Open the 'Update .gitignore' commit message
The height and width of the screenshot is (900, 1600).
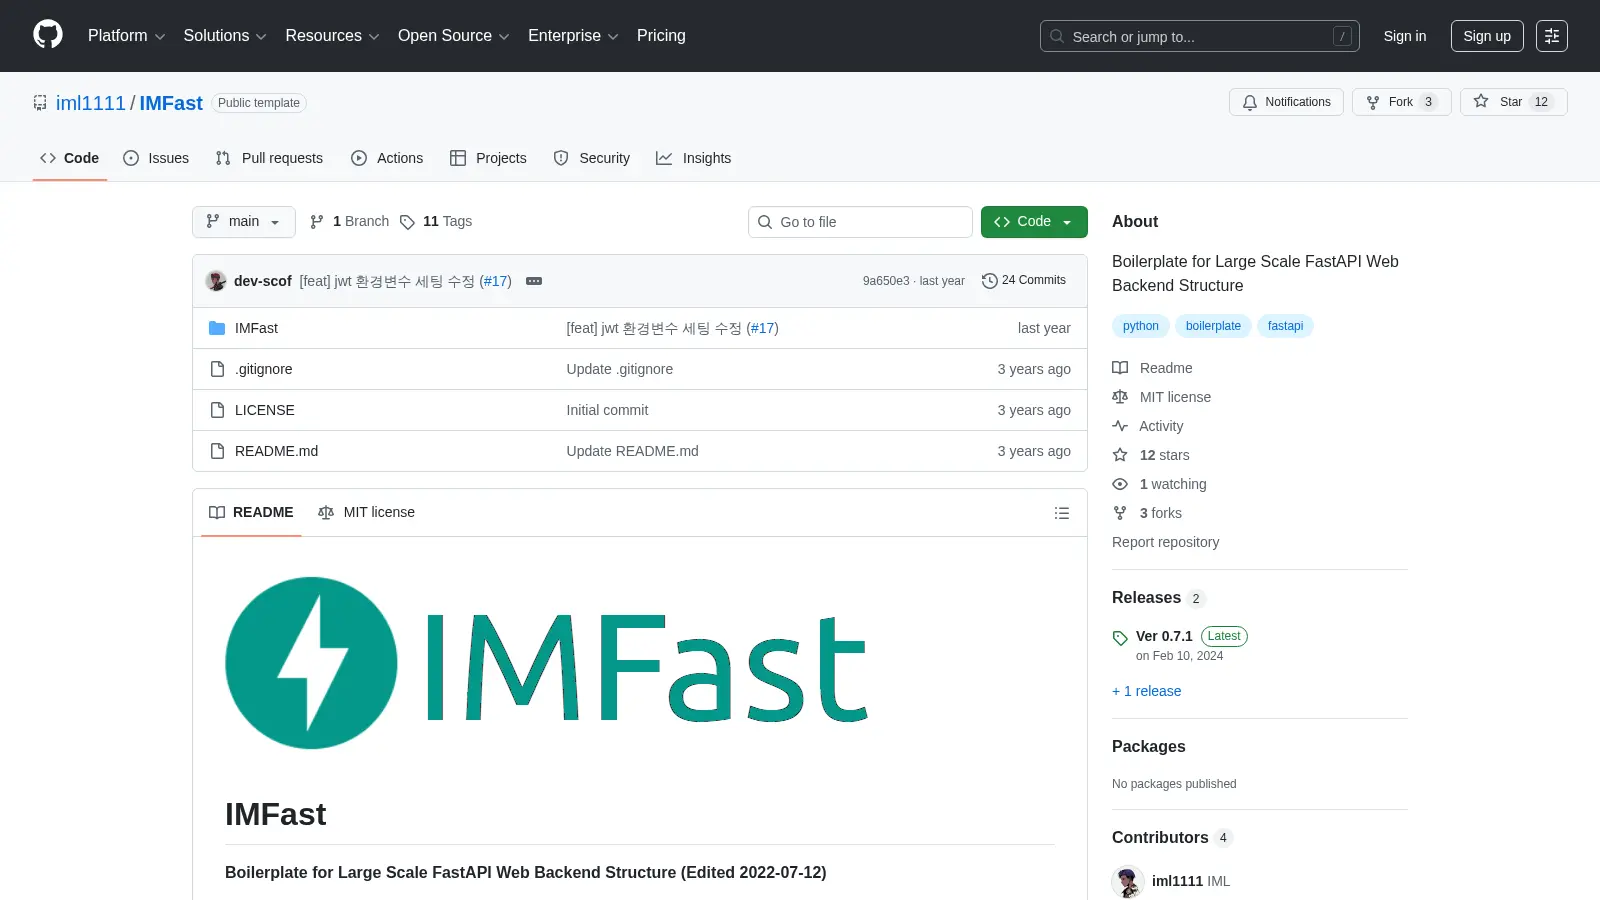coord(620,369)
